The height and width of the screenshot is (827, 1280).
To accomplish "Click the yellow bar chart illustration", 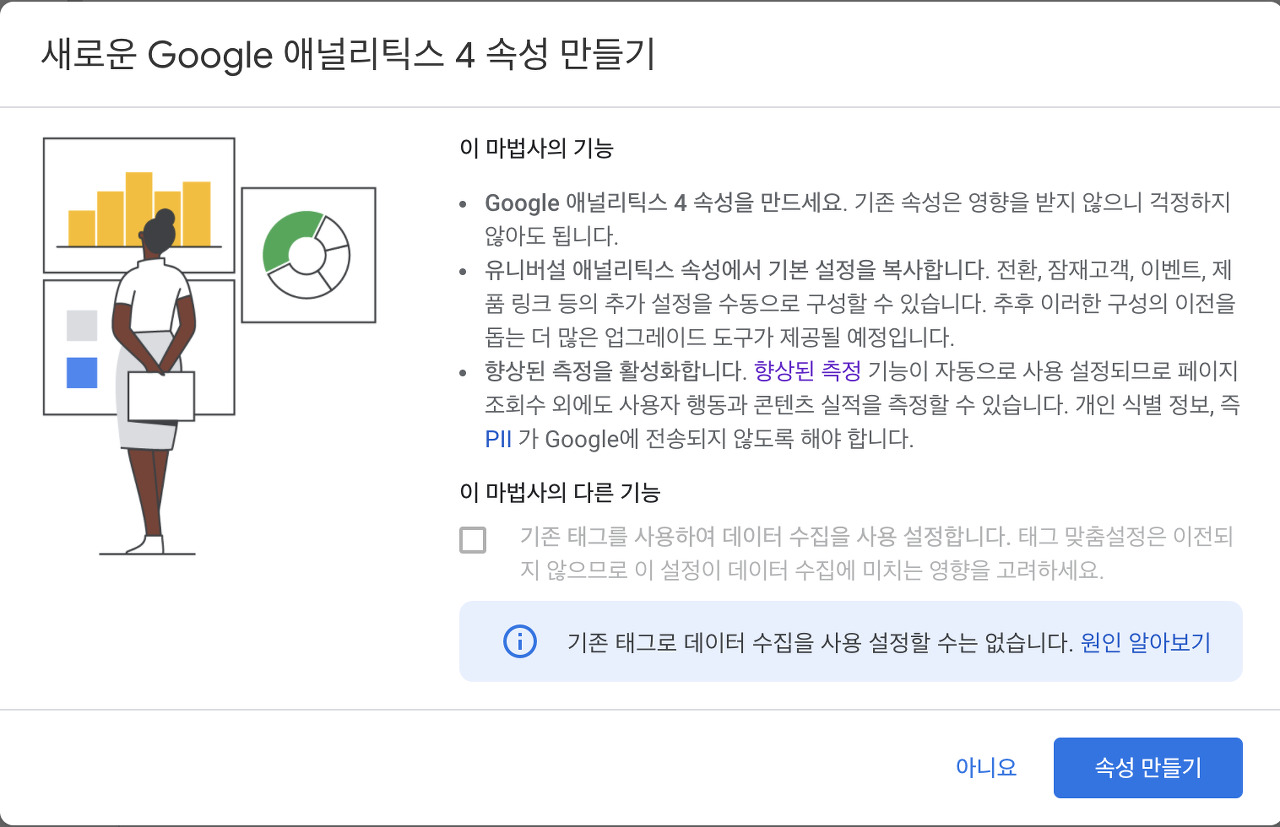I will coord(140,210).
